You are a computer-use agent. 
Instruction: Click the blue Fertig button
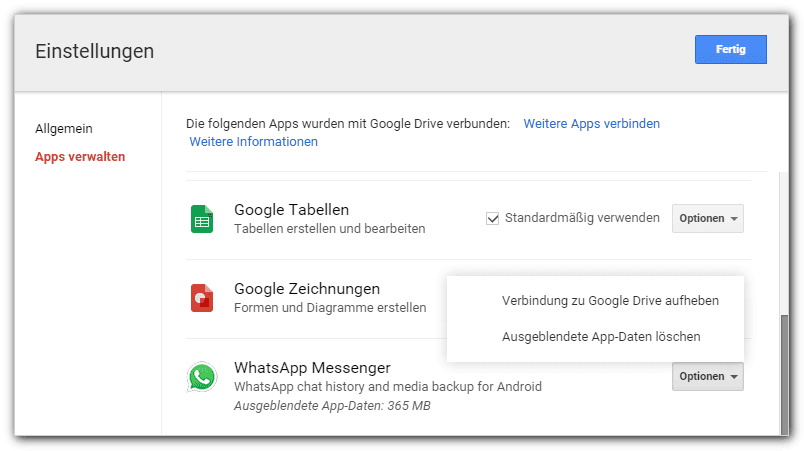point(731,49)
